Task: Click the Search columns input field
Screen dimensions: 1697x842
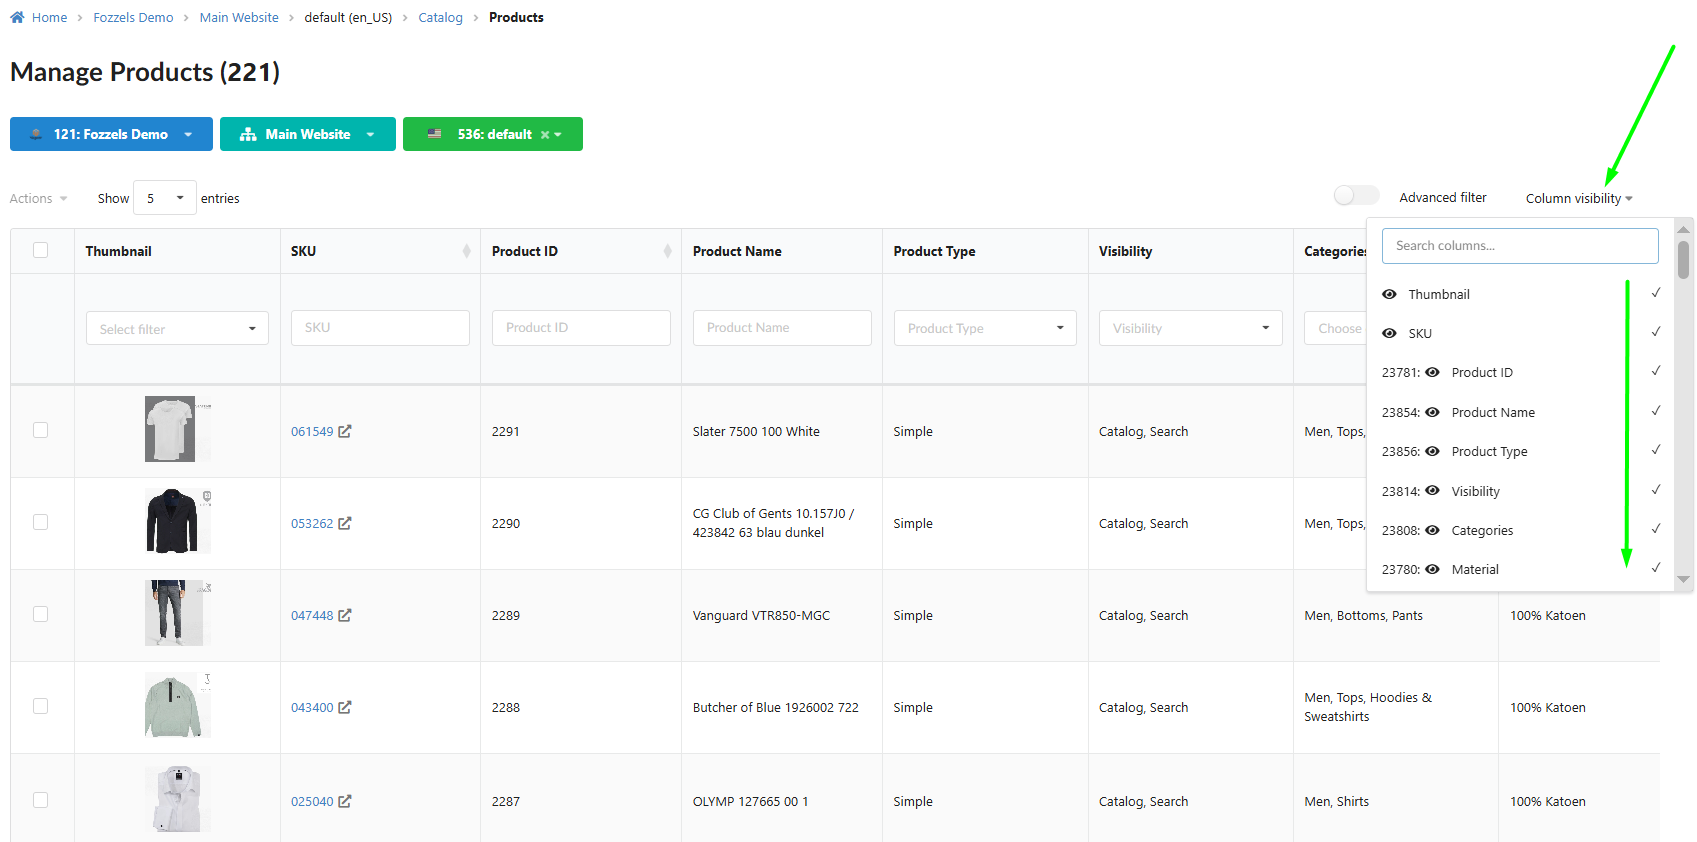Action: point(1519,246)
